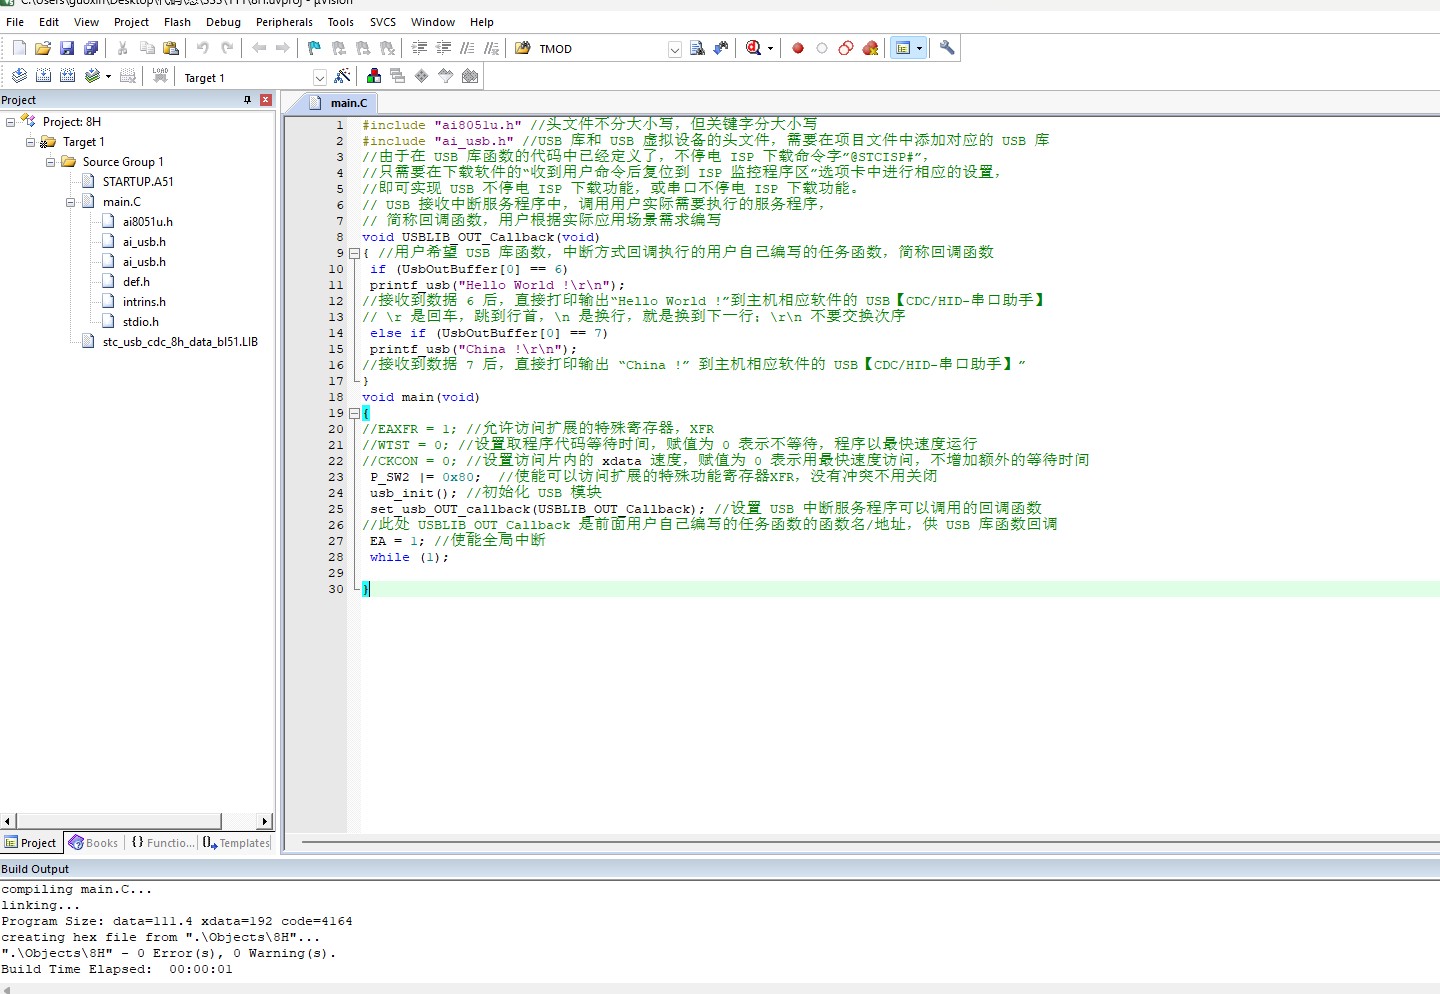
Task: Open window view dropdown arrow
Action: click(x=919, y=48)
